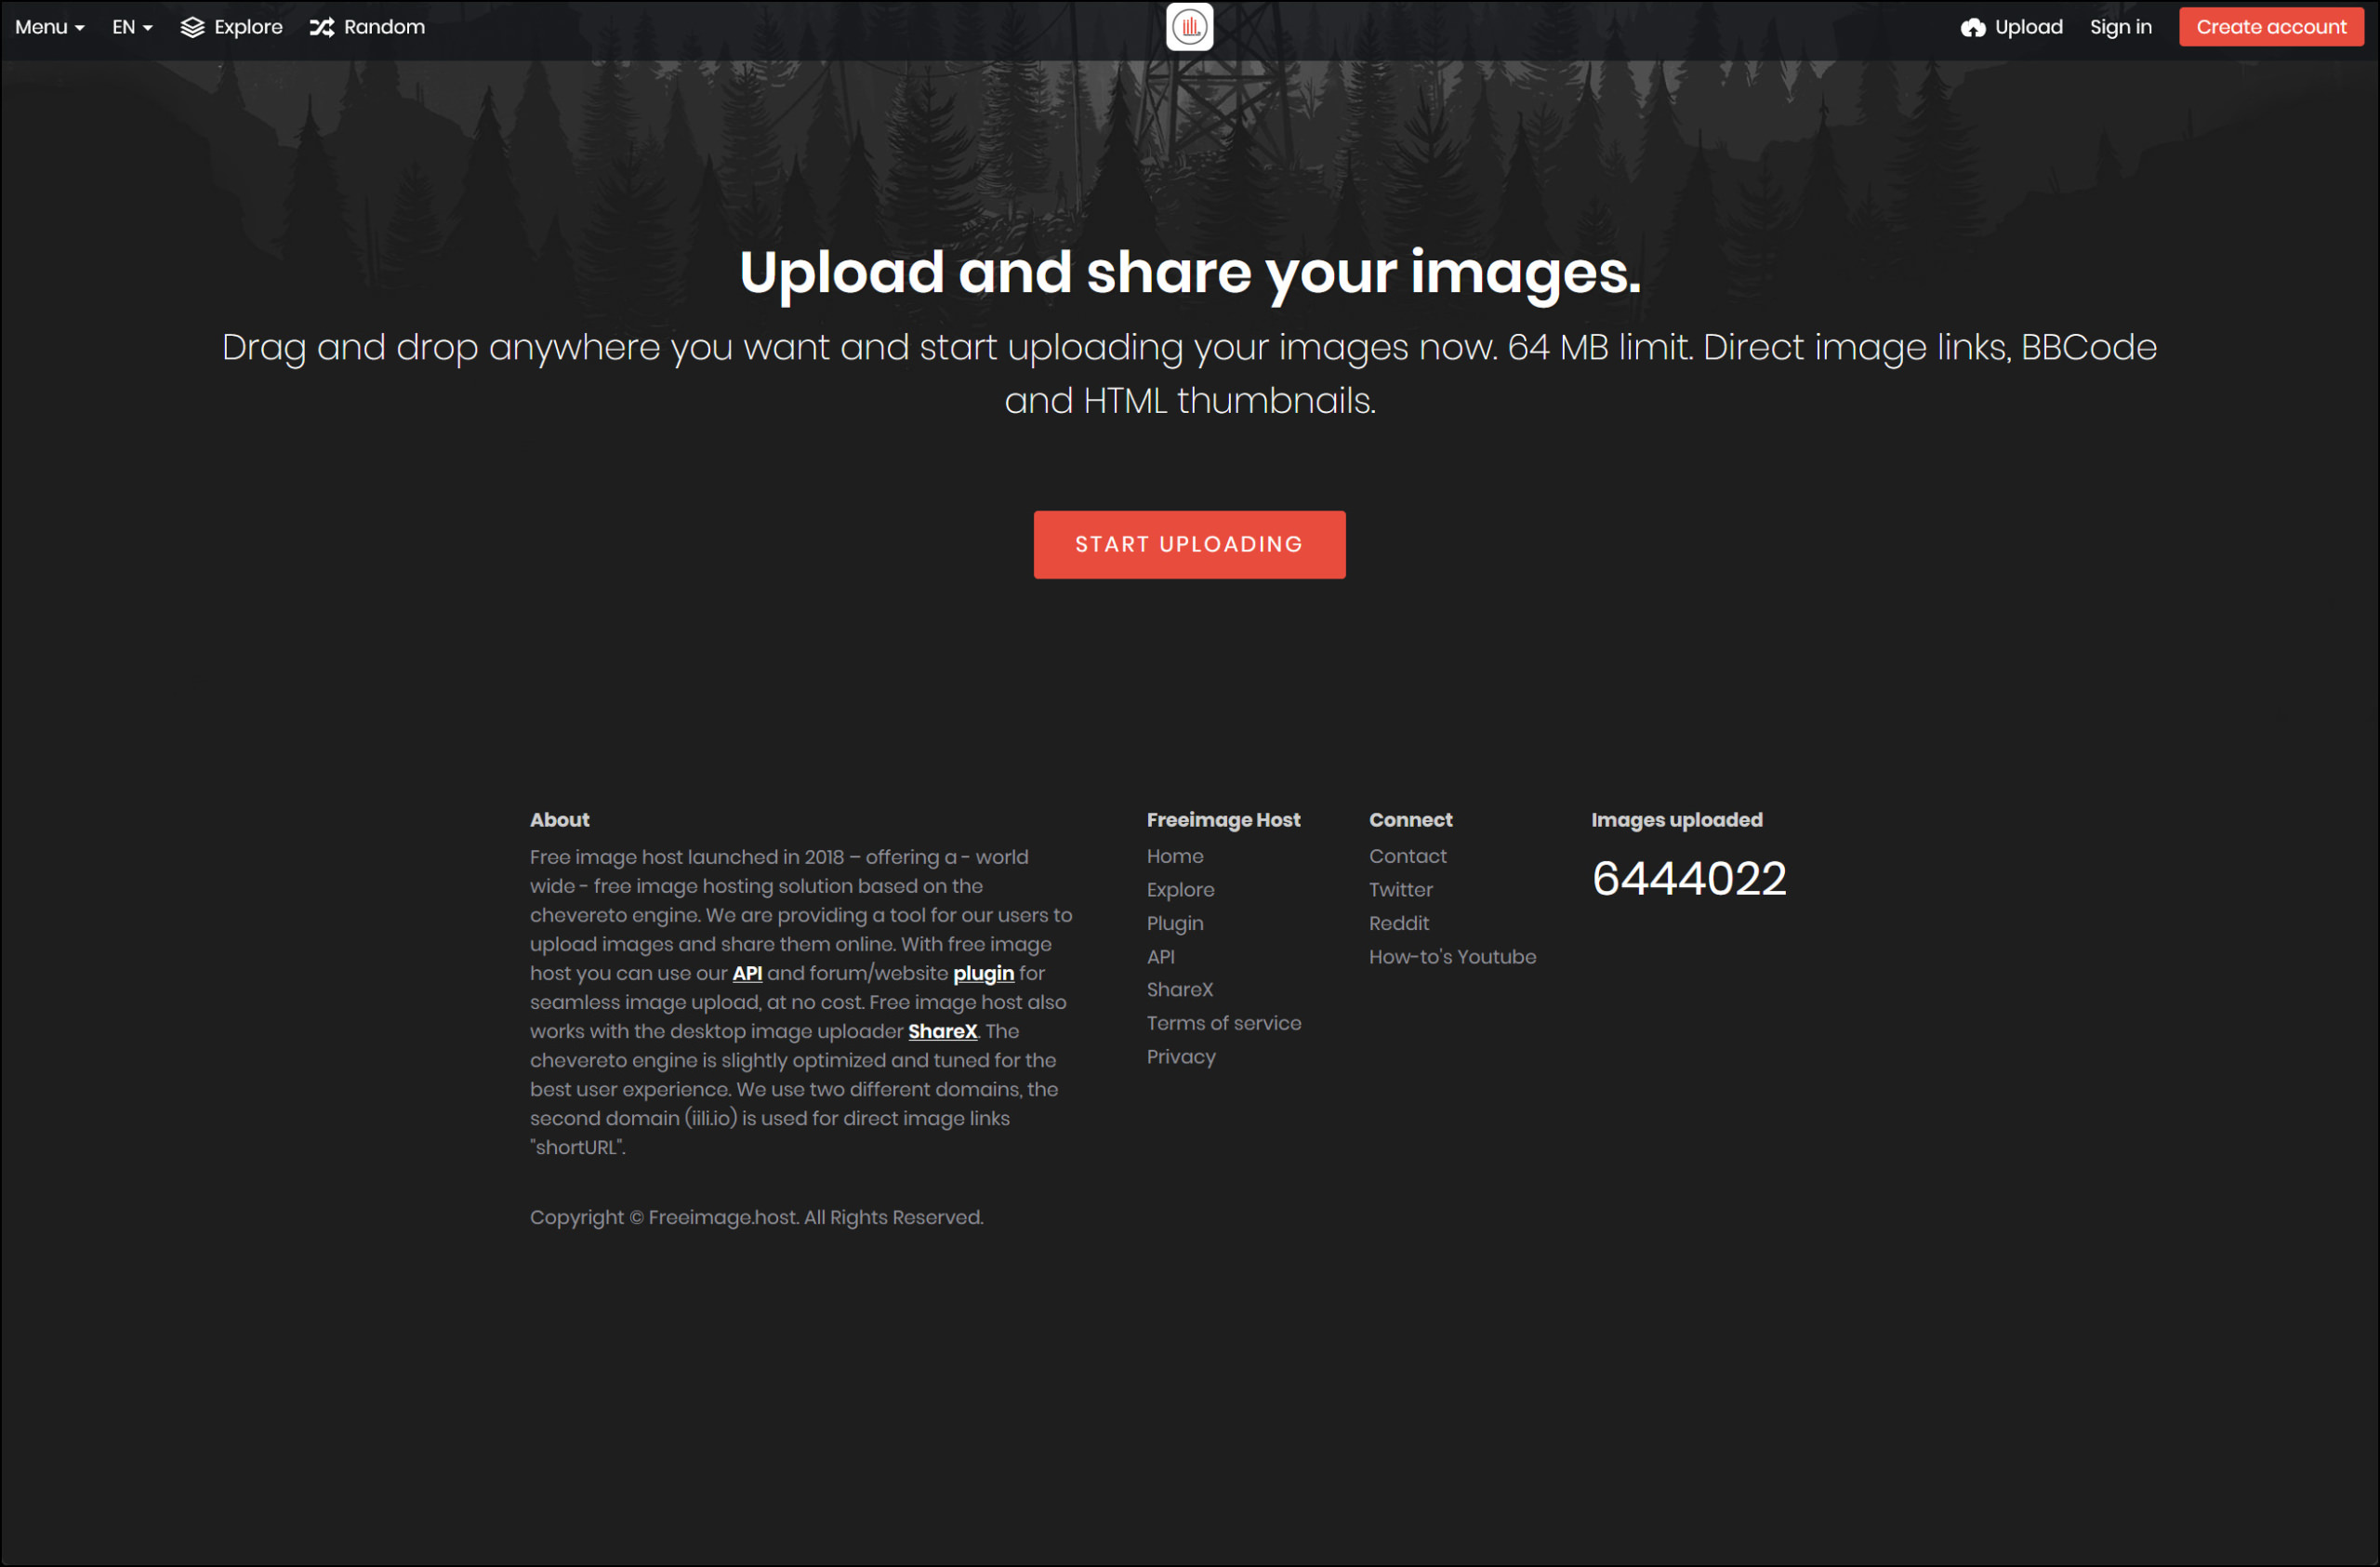
Task: Open the plugin link in About text
Action: [x=983, y=972]
